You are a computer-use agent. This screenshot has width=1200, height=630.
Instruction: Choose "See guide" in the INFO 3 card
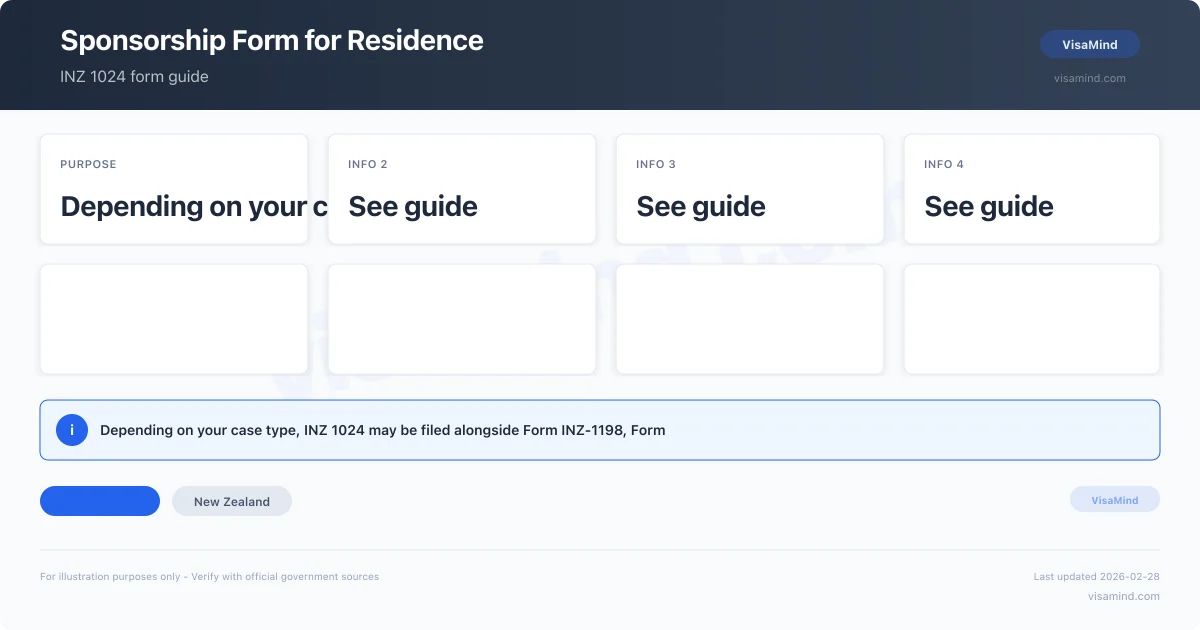tap(701, 206)
